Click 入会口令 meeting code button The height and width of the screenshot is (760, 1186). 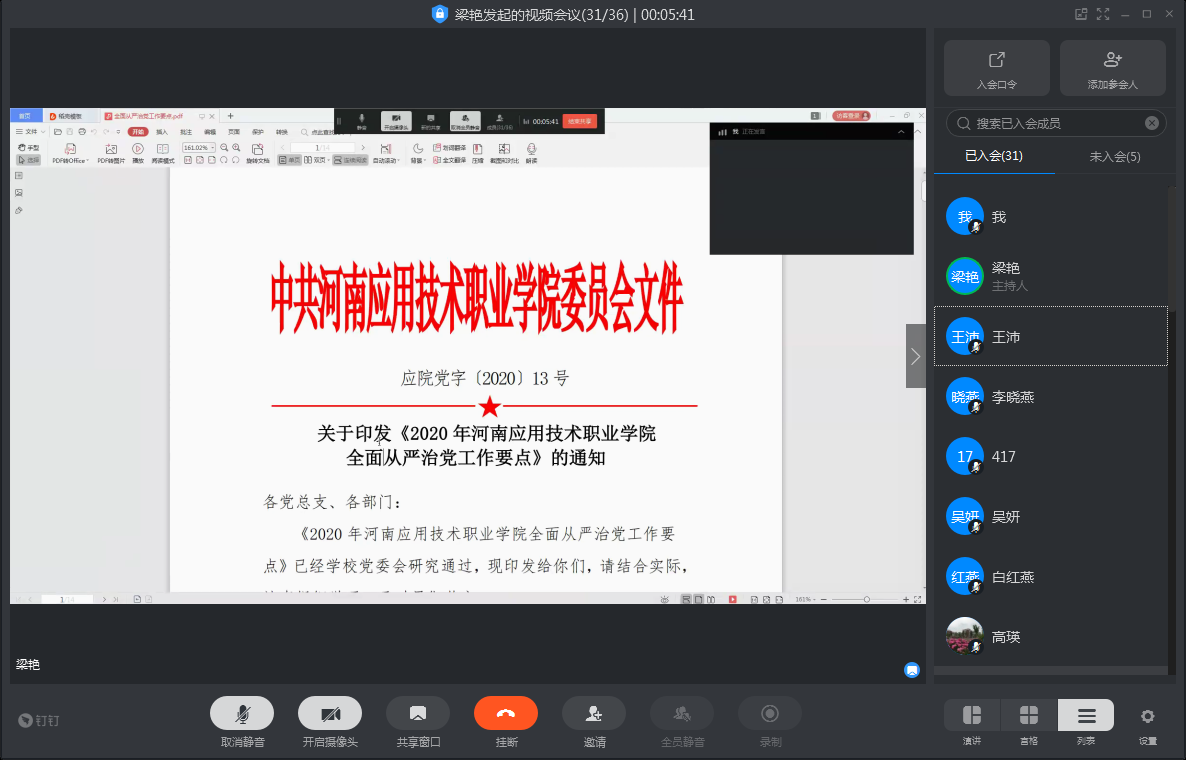(996, 68)
